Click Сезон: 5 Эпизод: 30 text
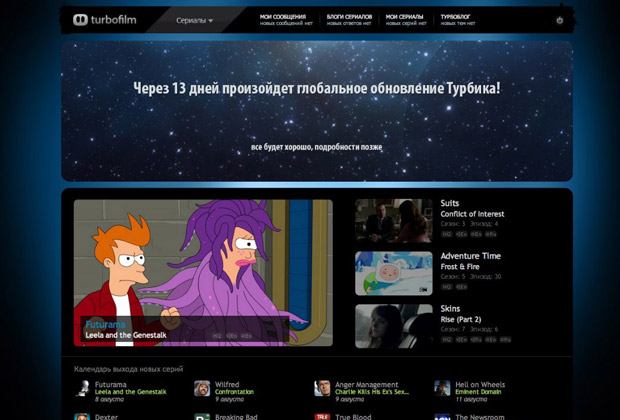620x420 pixels. point(471,276)
